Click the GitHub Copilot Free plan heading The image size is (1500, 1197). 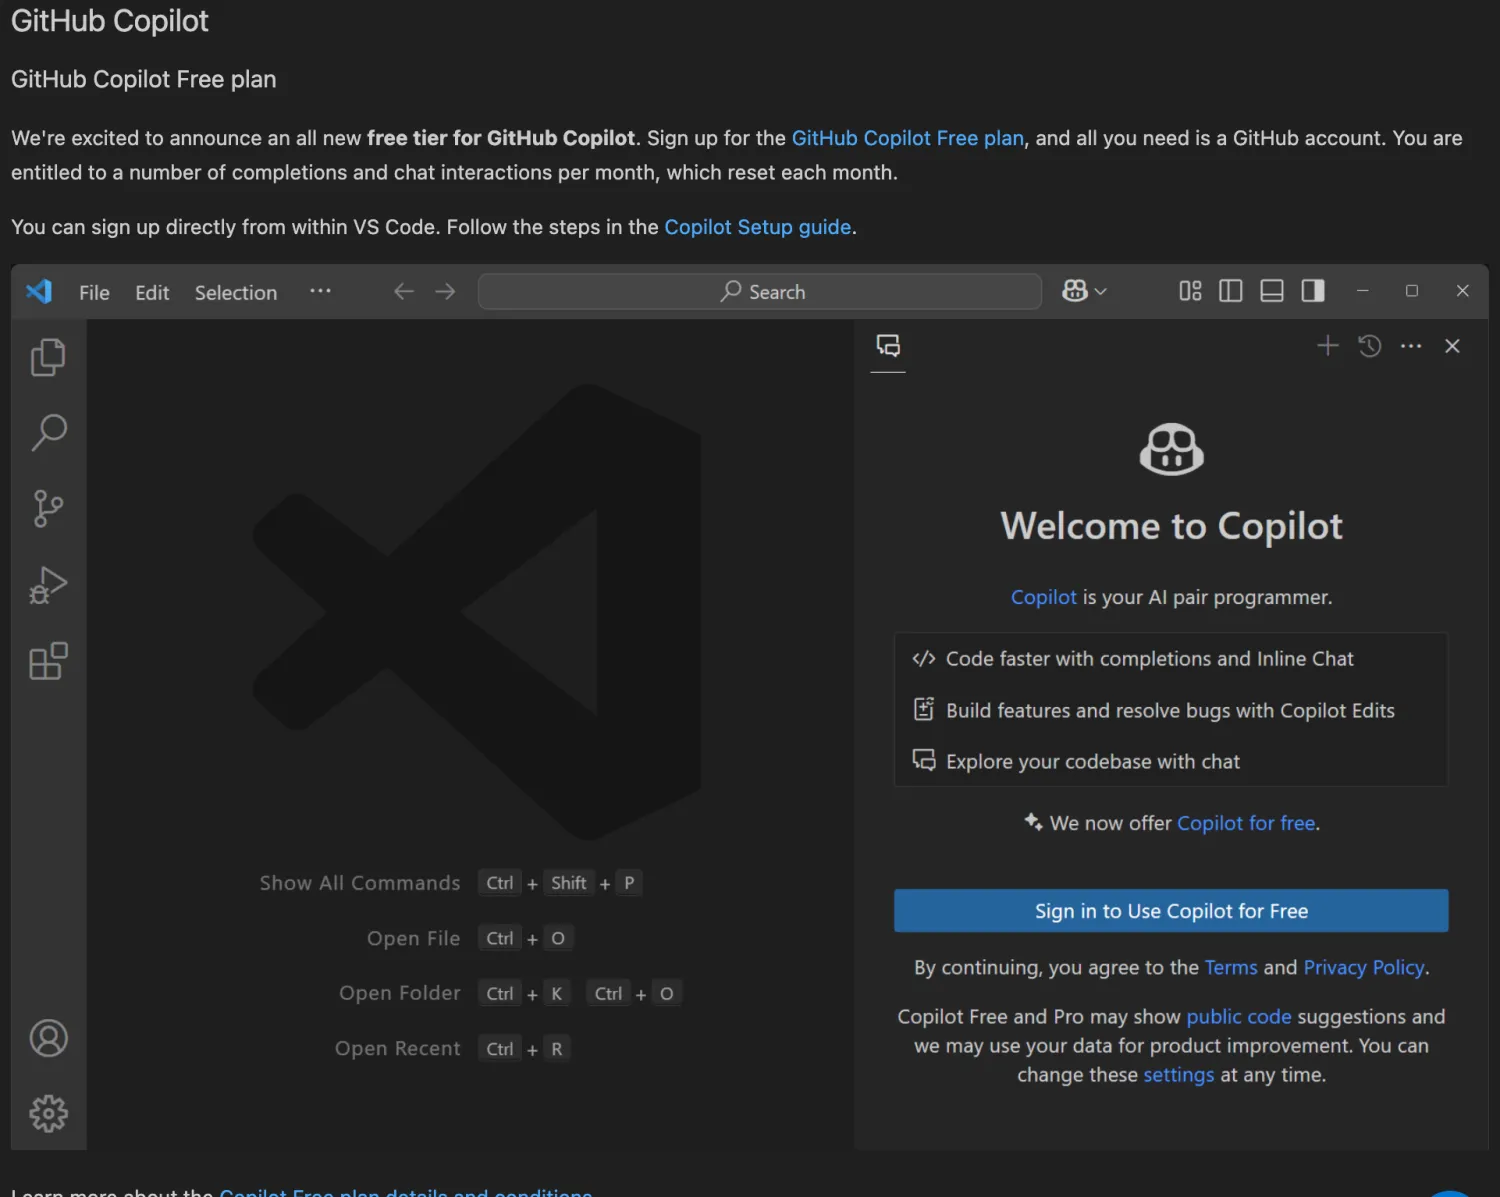click(x=143, y=79)
